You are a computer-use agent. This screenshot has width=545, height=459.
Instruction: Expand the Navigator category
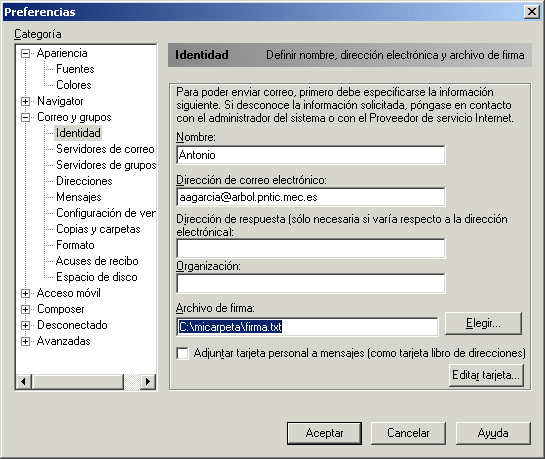pyautogui.click(x=25, y=101)
